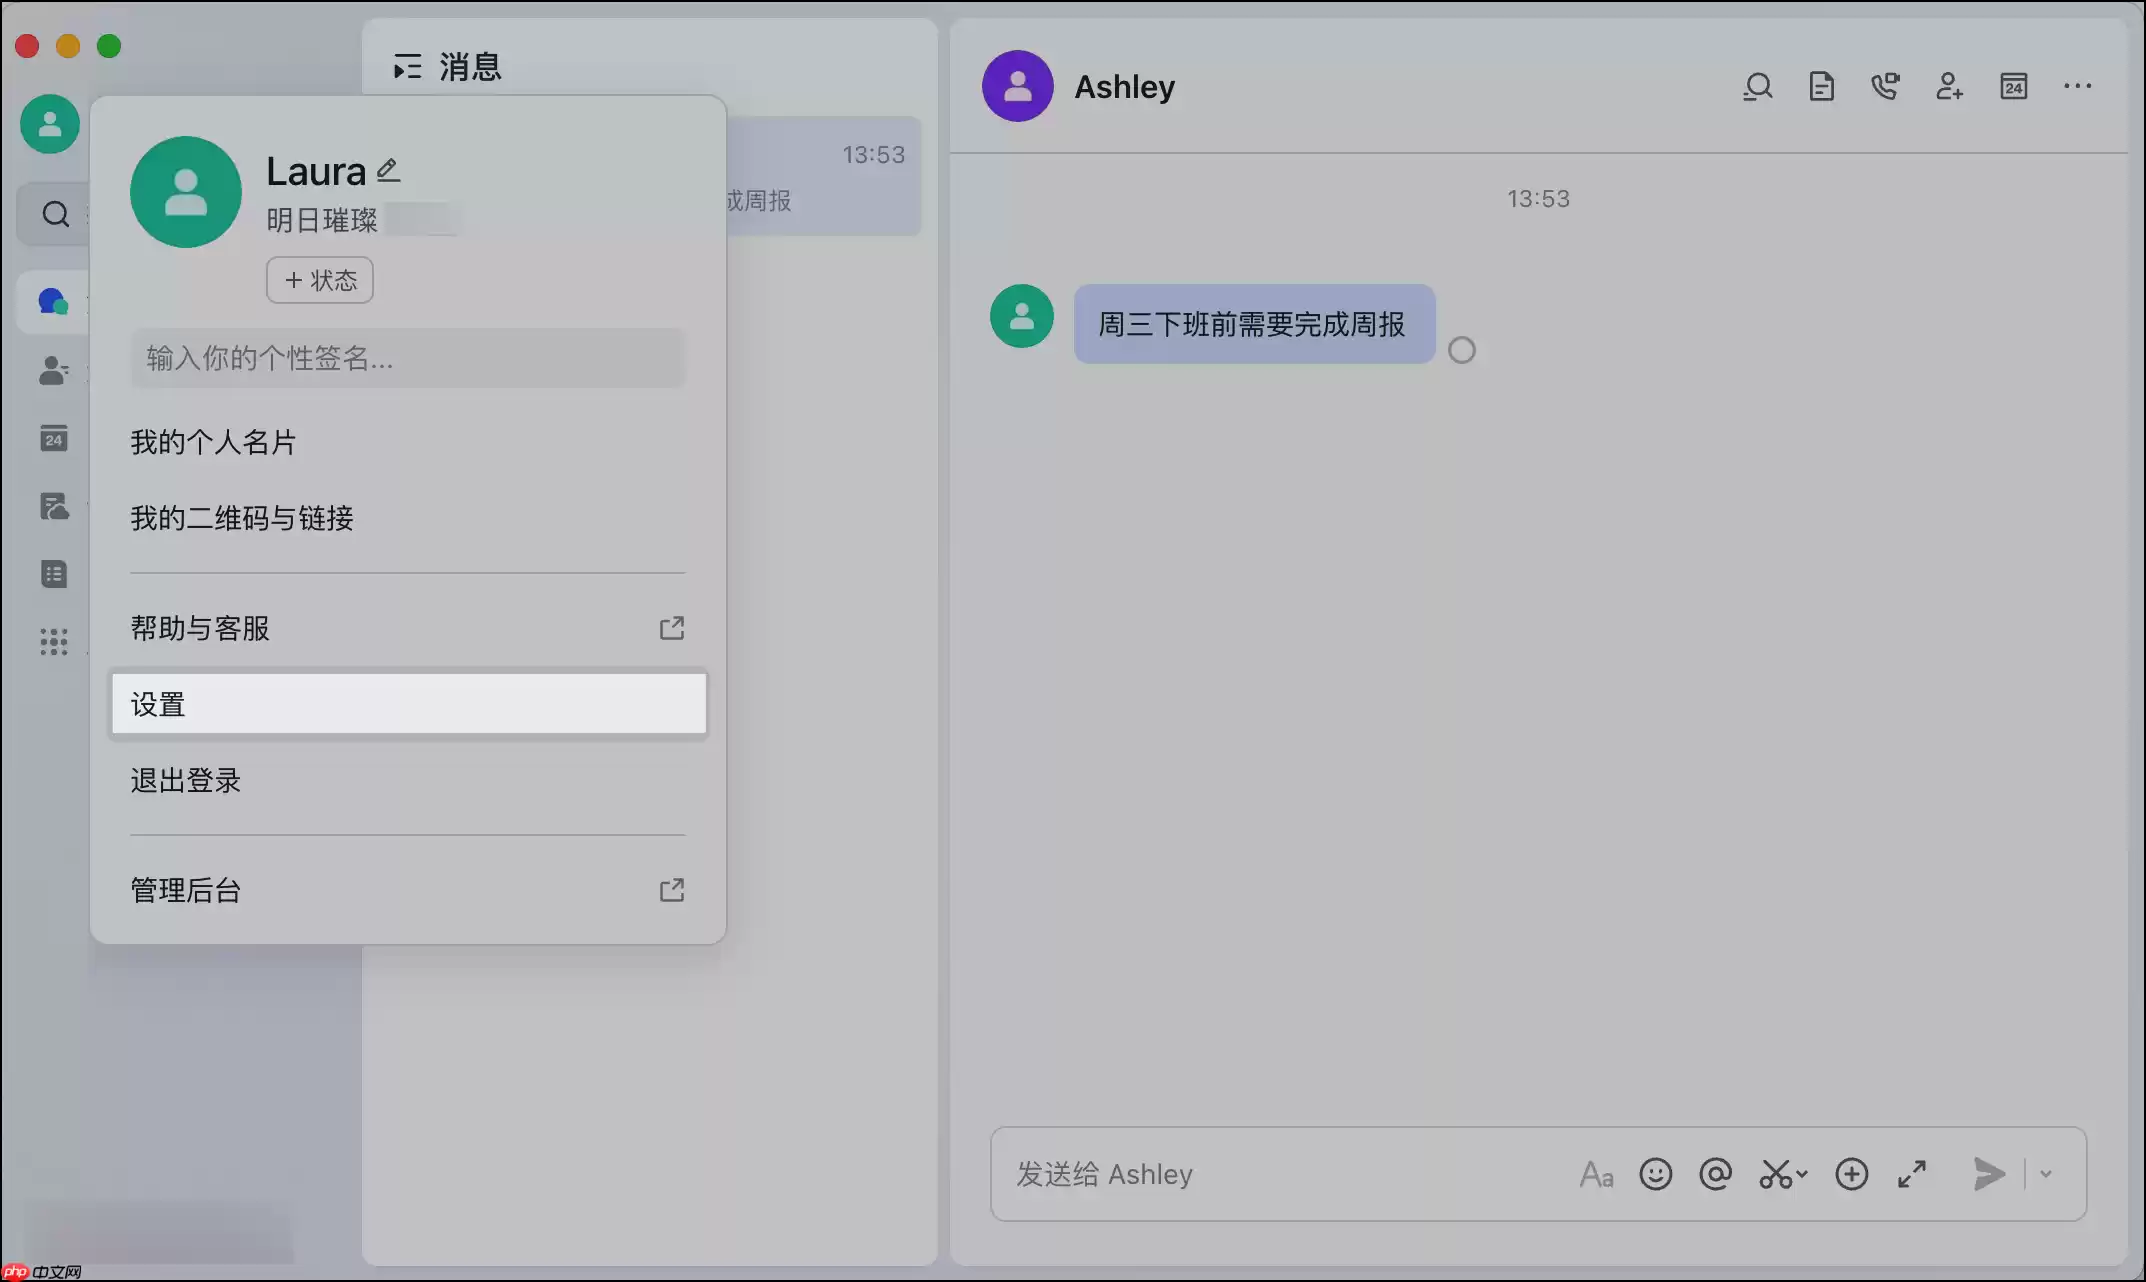Open the send button dropdown arrow
The height and width of the screenshot is (1282, 2146).
(x=2046, y=1174)
